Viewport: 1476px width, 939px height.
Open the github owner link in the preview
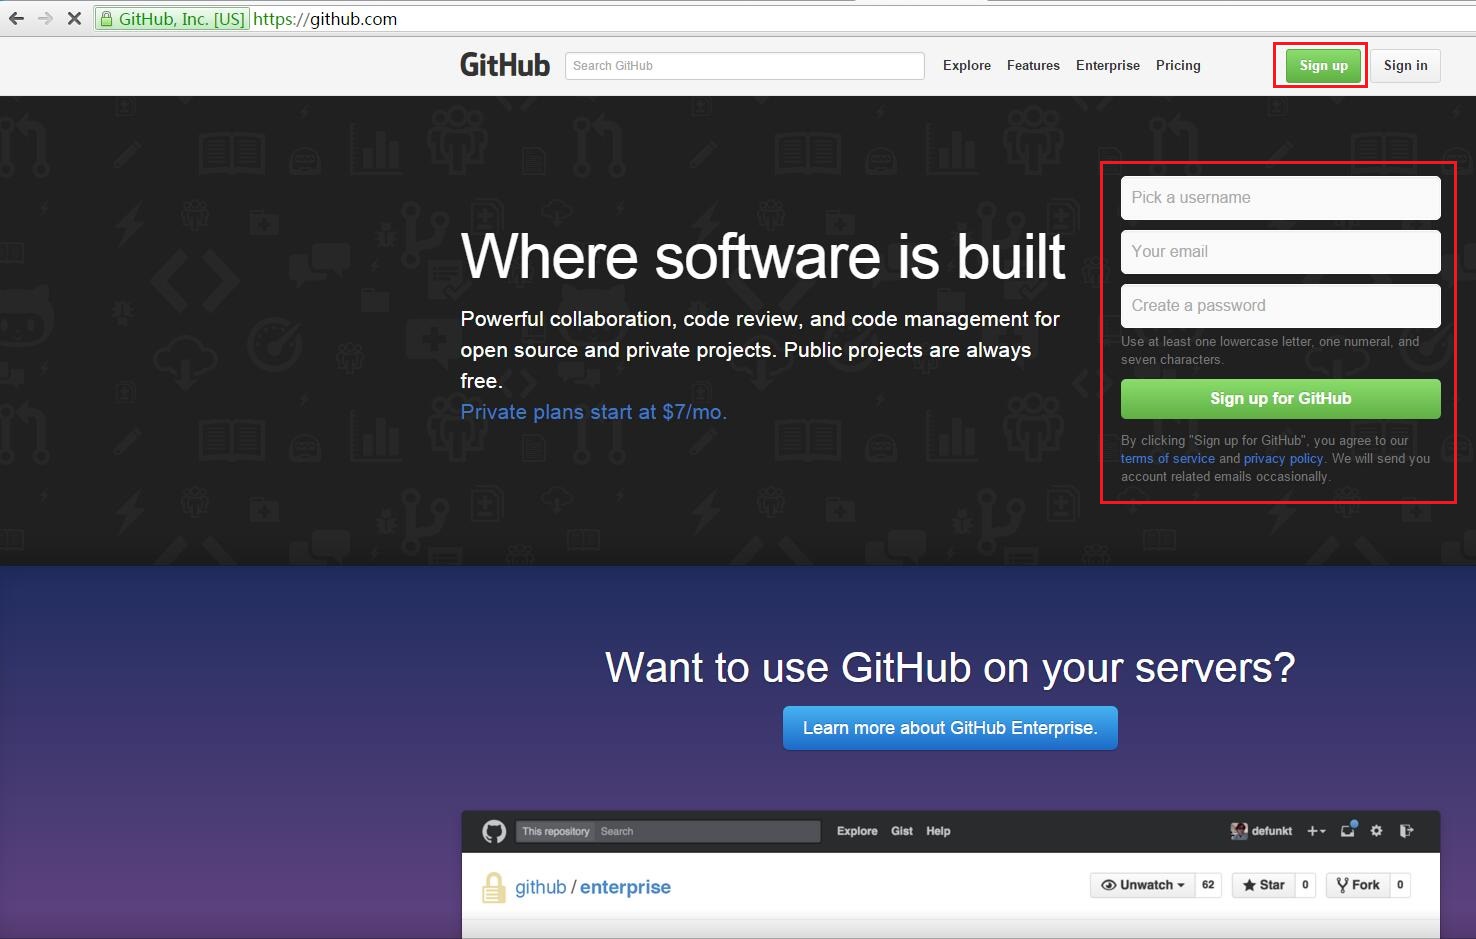541,887
